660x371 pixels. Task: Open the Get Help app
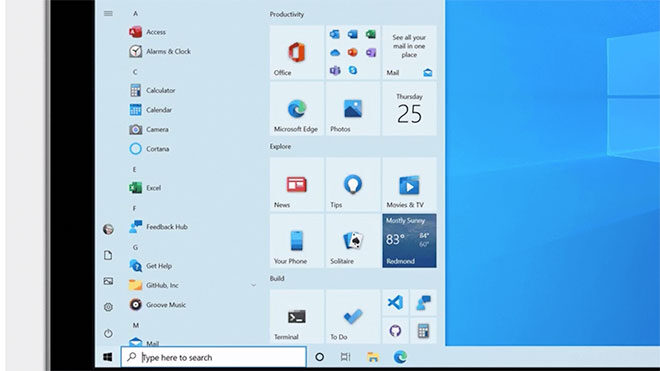tap(150, 266)
